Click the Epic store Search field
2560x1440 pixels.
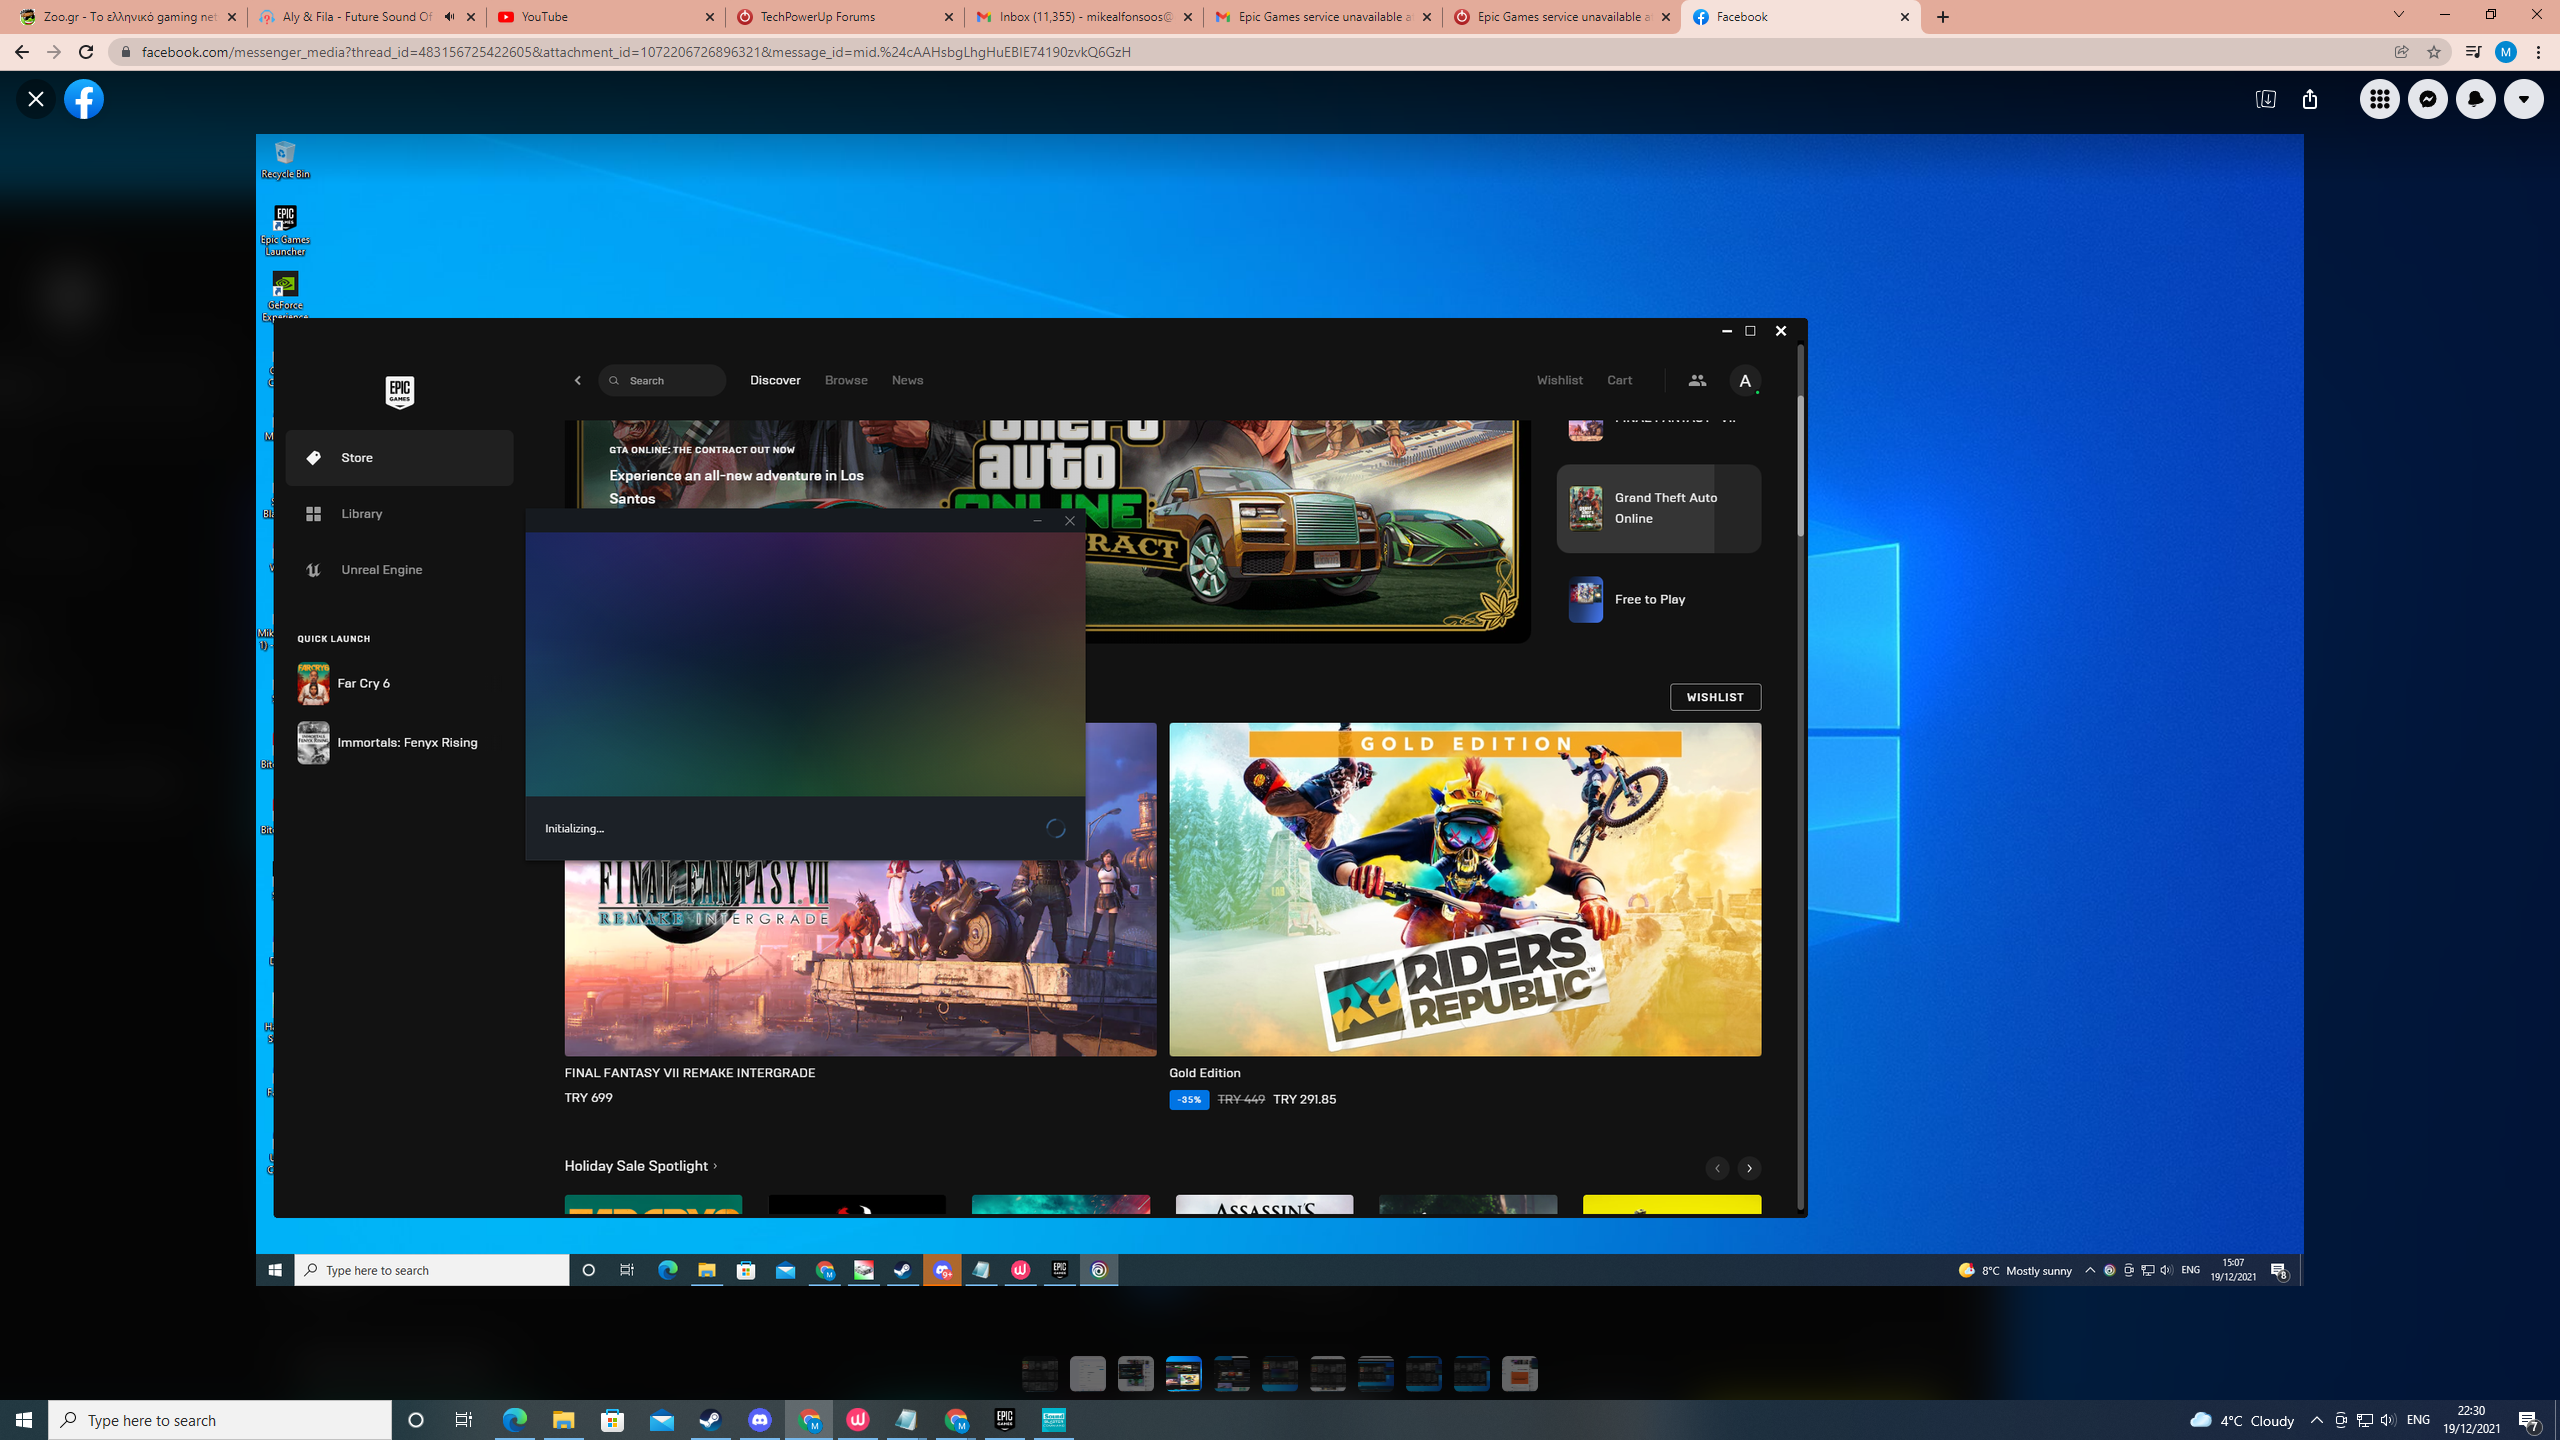coord(662,380)
